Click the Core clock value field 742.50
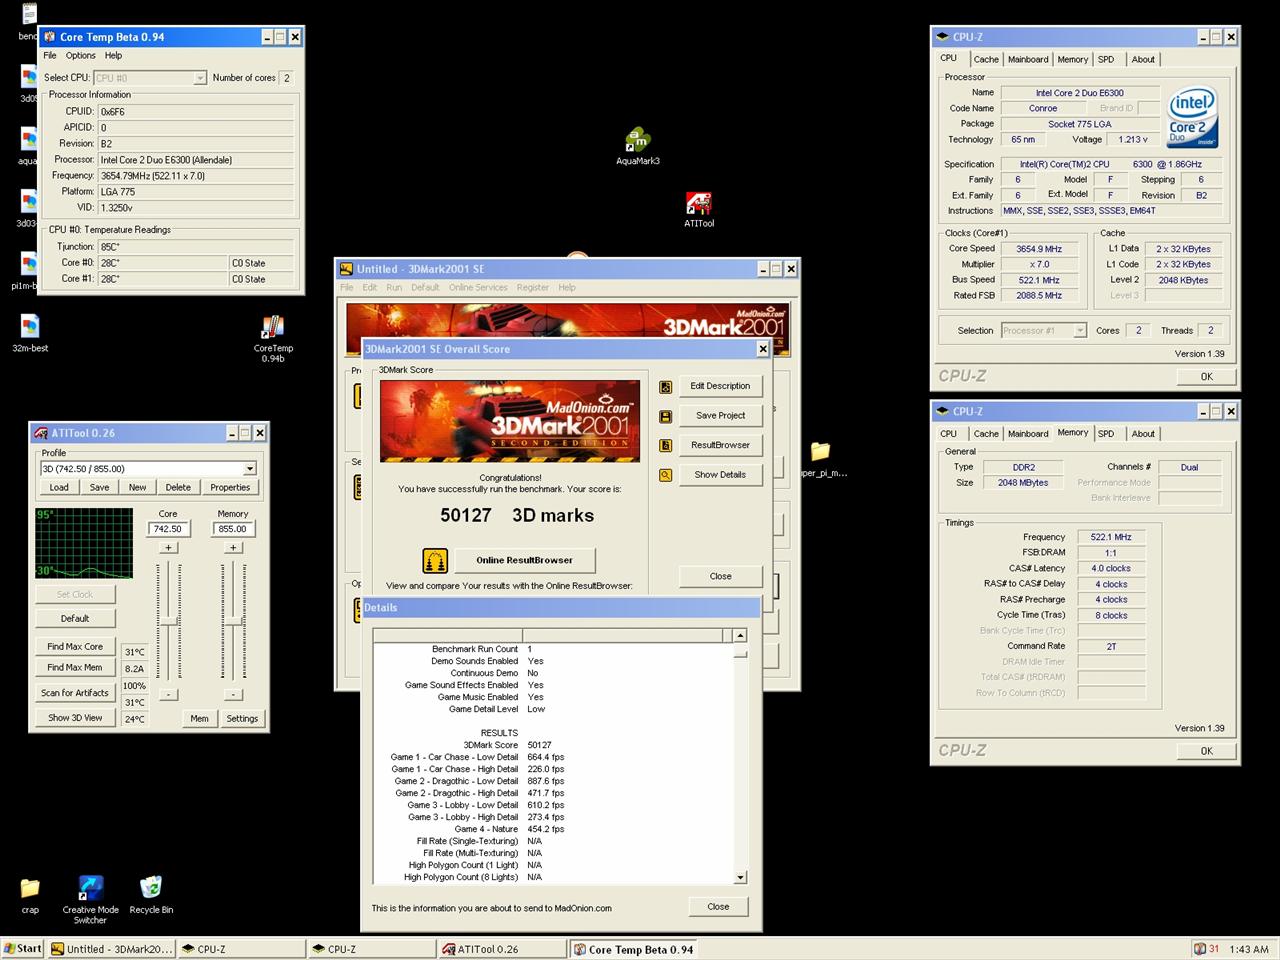The image size is (1280, 960). [x=168, y=529]
